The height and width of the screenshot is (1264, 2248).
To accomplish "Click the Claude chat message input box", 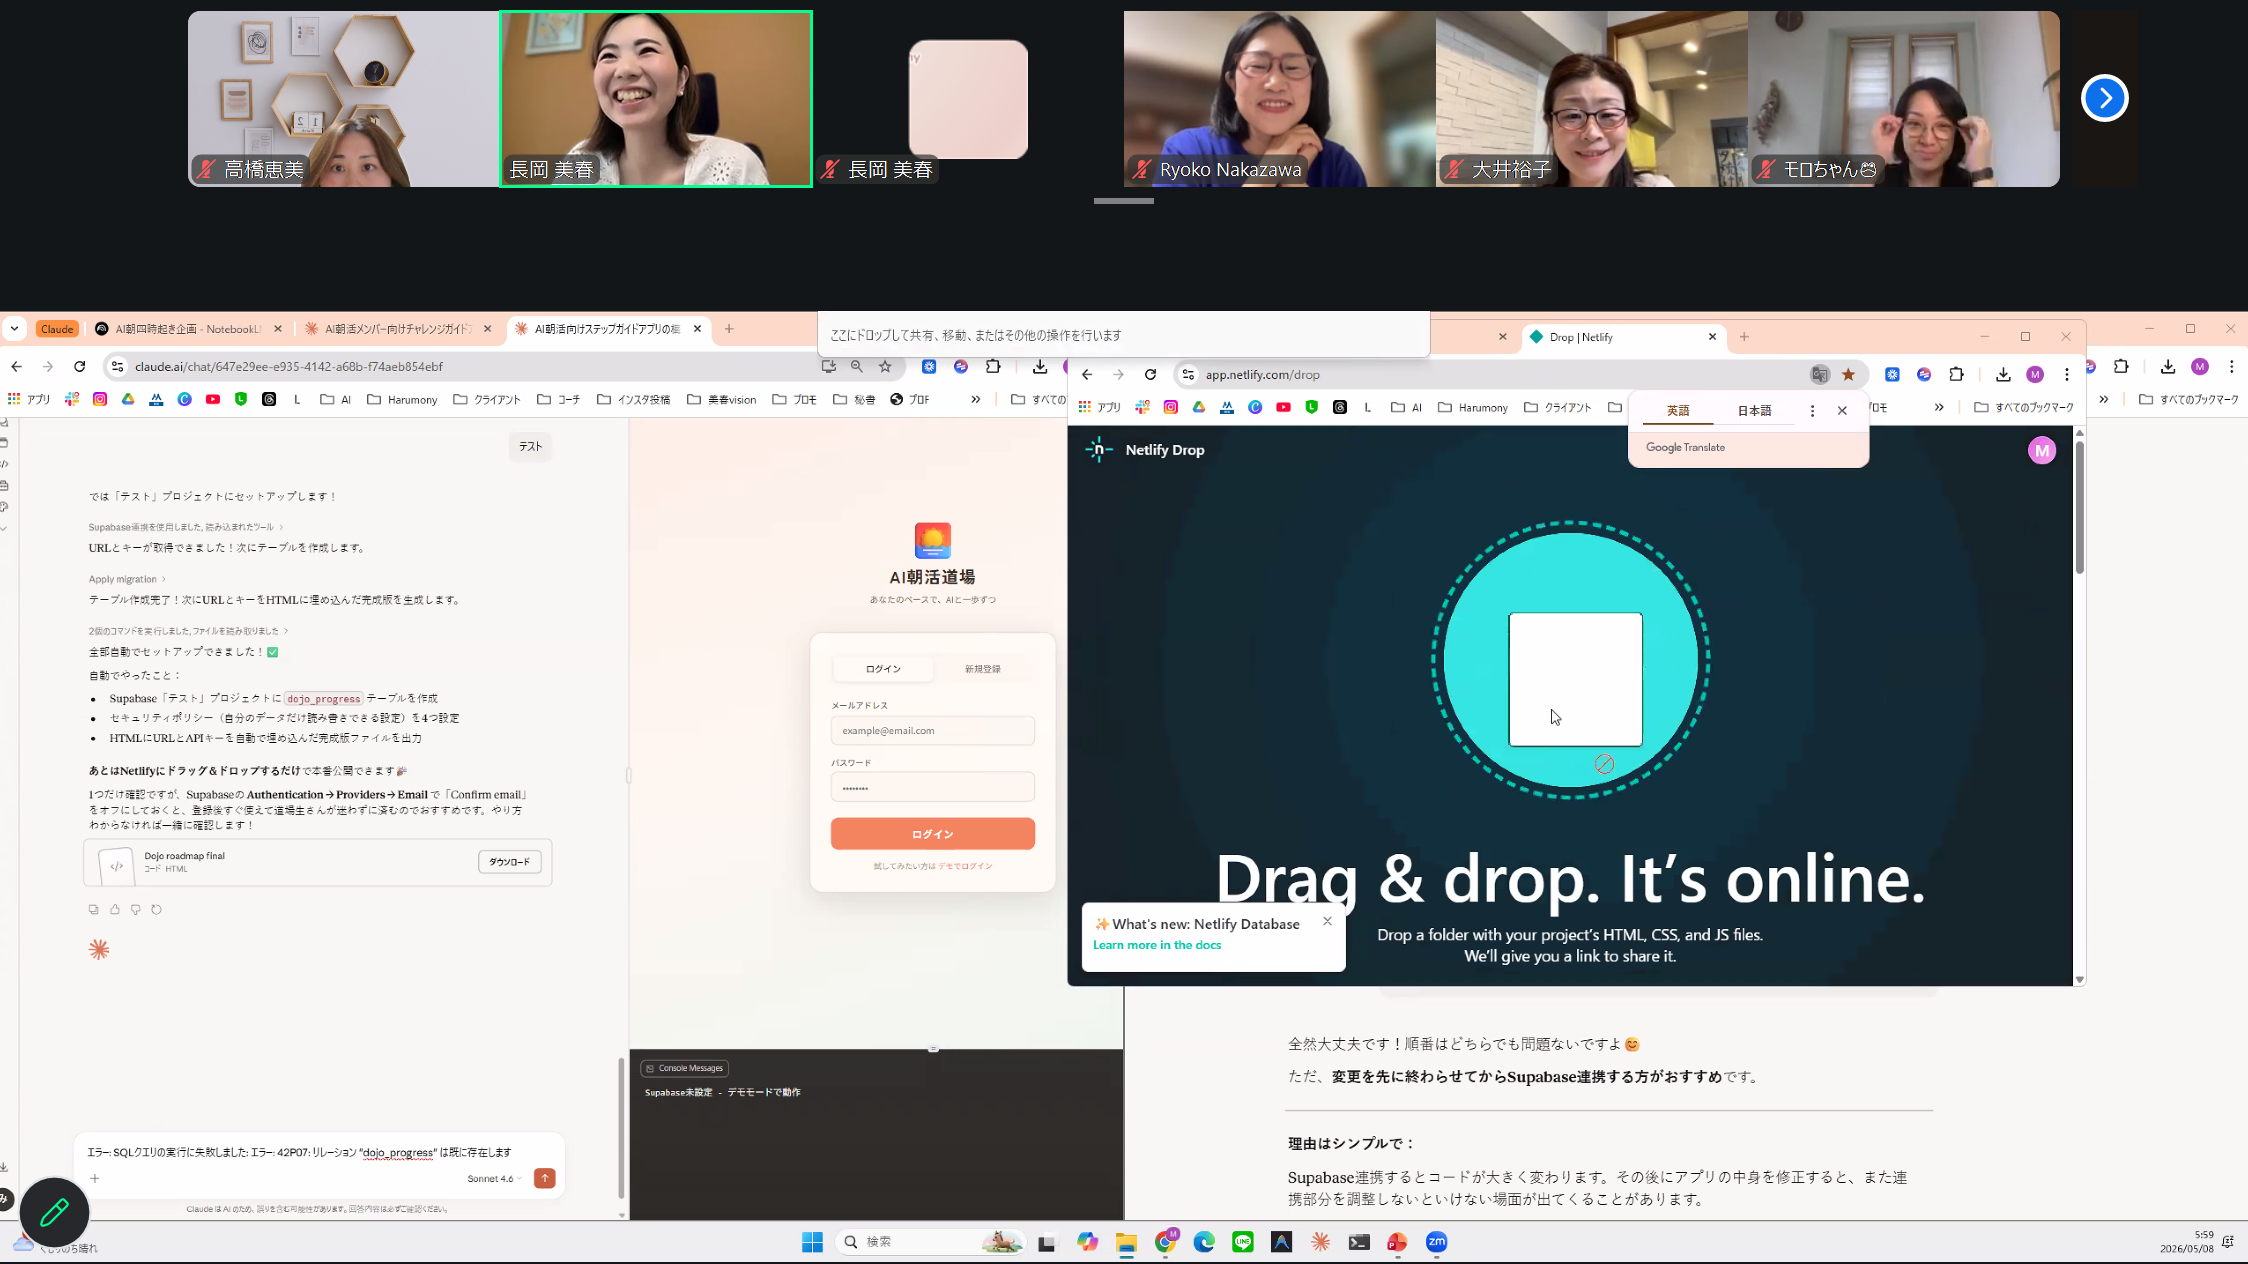I will (318, 1152).
